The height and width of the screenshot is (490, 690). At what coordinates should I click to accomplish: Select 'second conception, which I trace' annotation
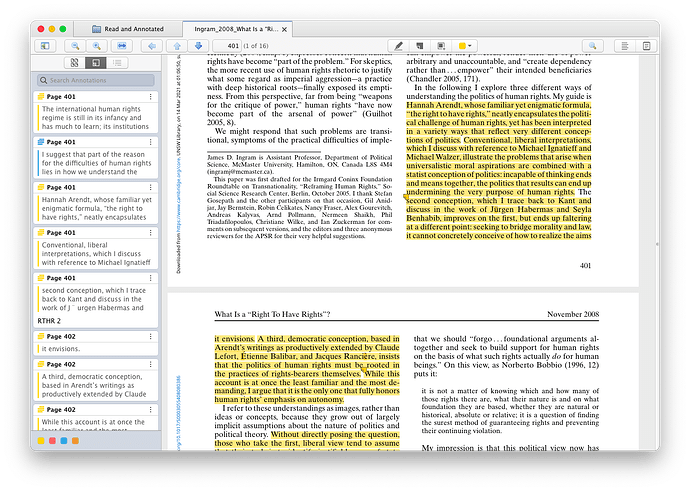pyautogui.click(x=94, y=299)
